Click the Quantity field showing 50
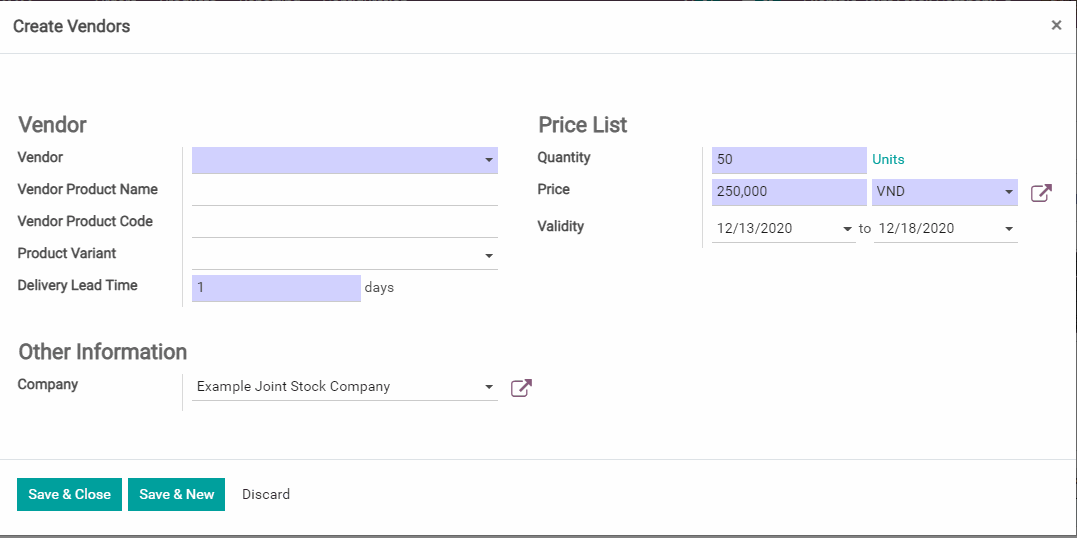This screenshot has height=538, width=1077. tap(788, 160)
